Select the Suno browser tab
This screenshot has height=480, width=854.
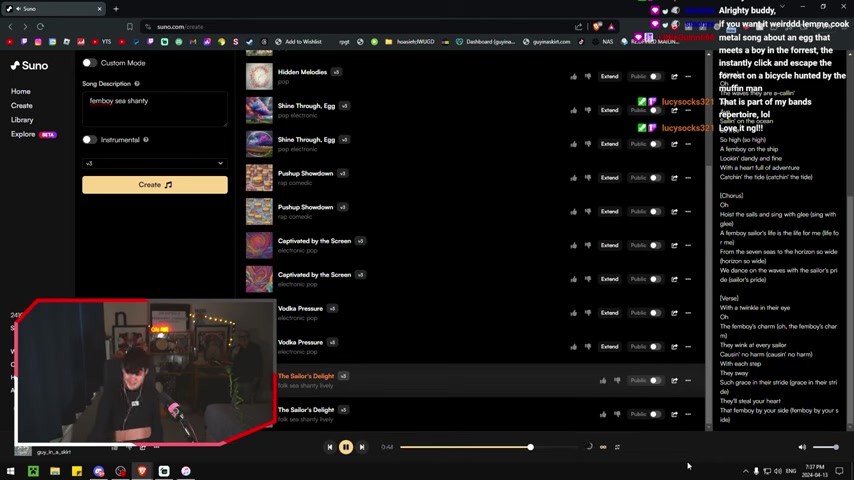coord(54,9)
